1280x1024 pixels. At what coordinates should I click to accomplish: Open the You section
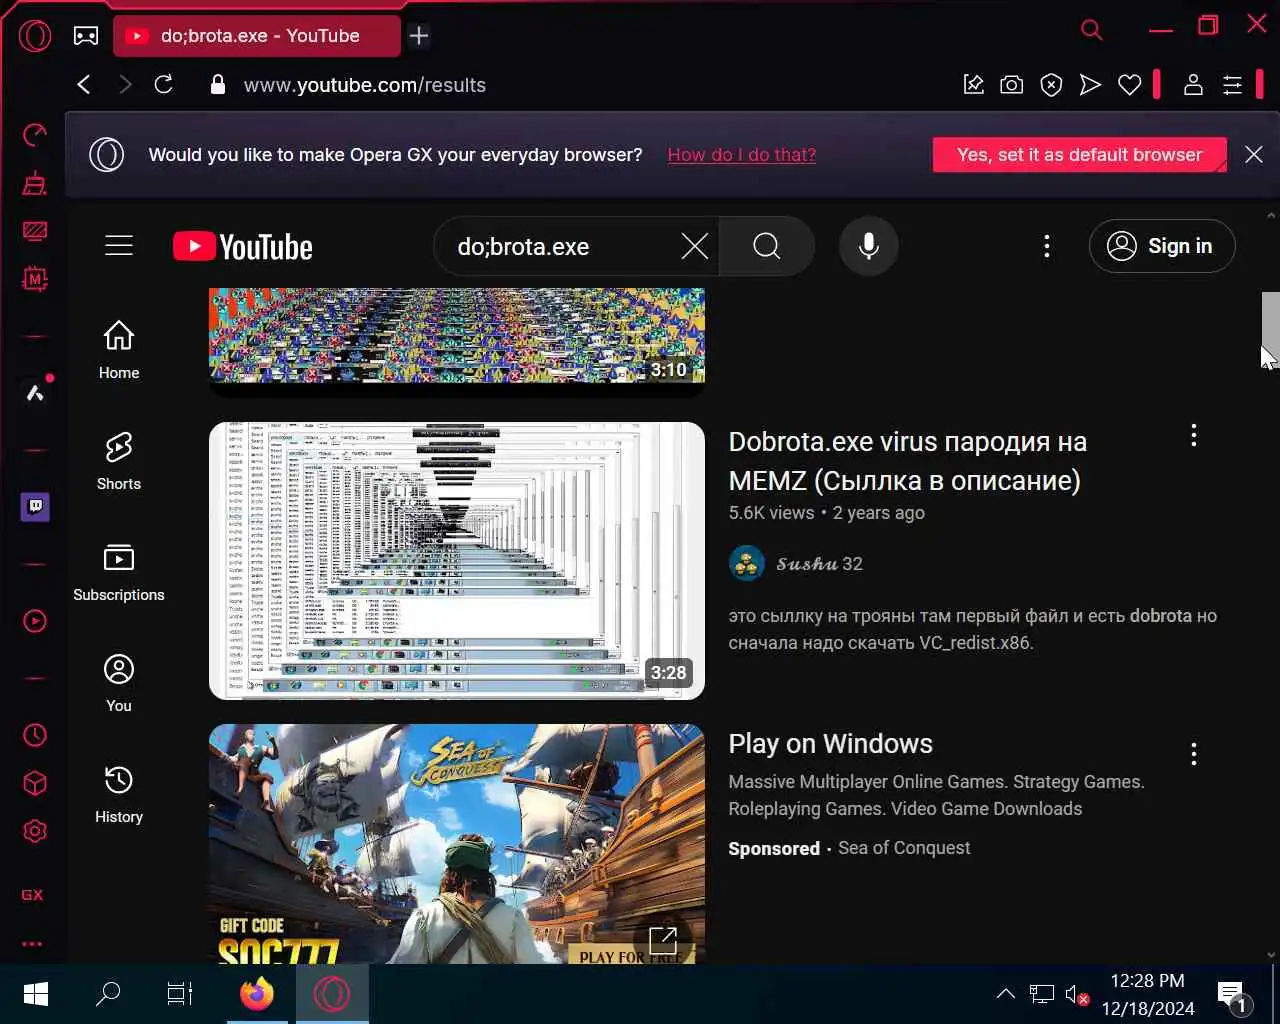tap(119, 683)
